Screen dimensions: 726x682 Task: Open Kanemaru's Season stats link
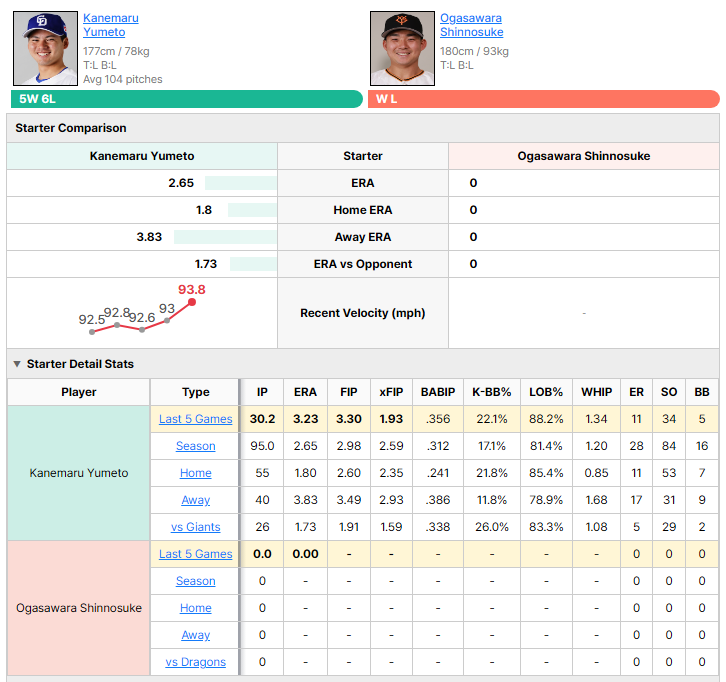(x=195, y=446)
